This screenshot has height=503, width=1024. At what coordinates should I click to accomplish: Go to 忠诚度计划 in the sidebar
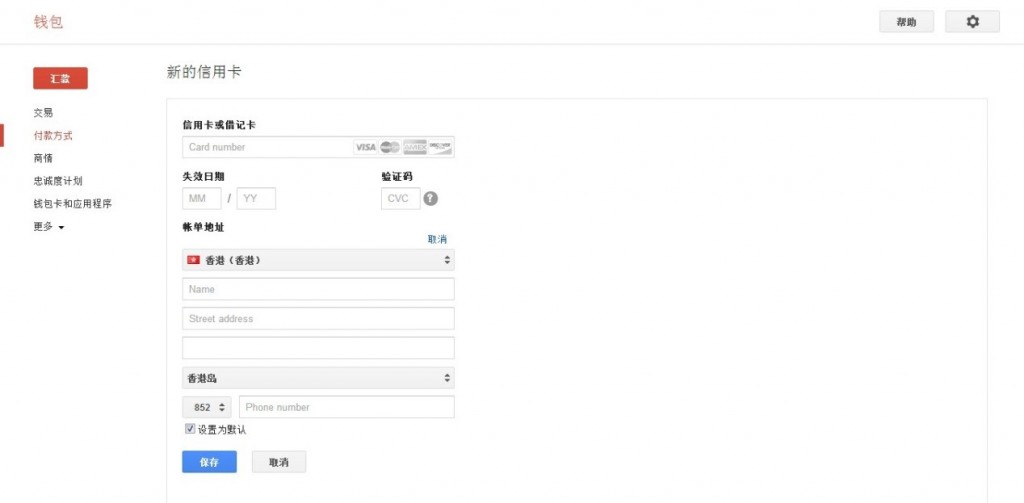[58, 181]
